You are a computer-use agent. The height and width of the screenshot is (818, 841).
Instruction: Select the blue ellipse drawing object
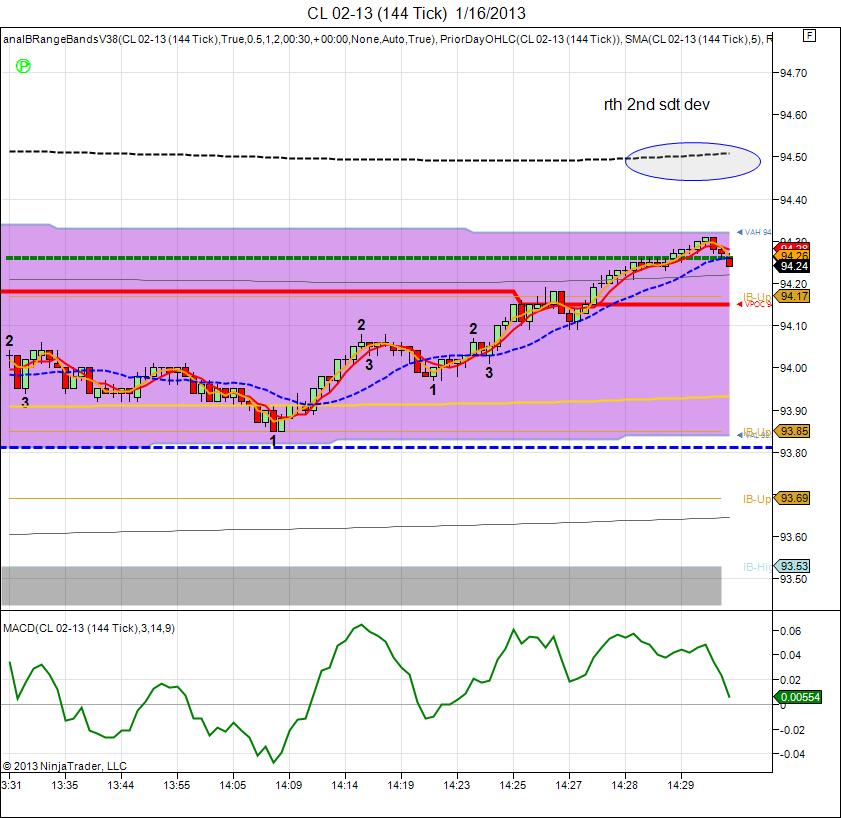click(692, 161)
